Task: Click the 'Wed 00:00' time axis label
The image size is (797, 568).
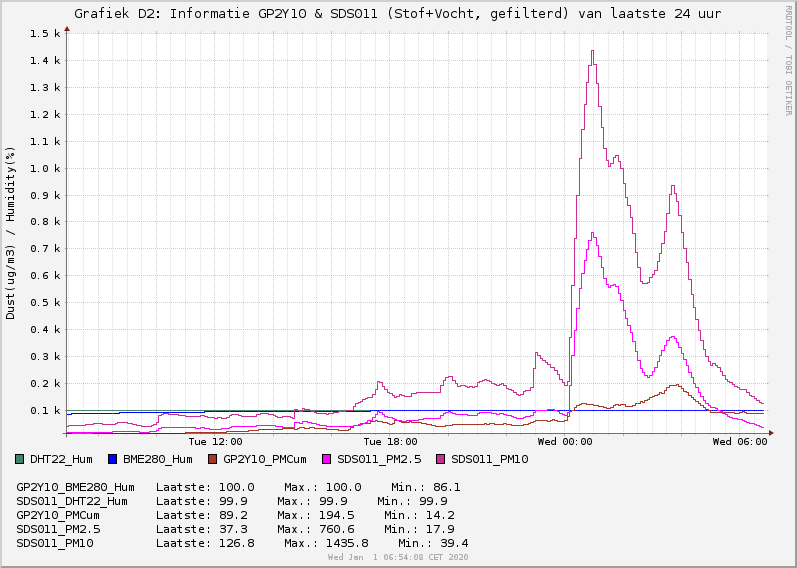Action: coord(565,441)
